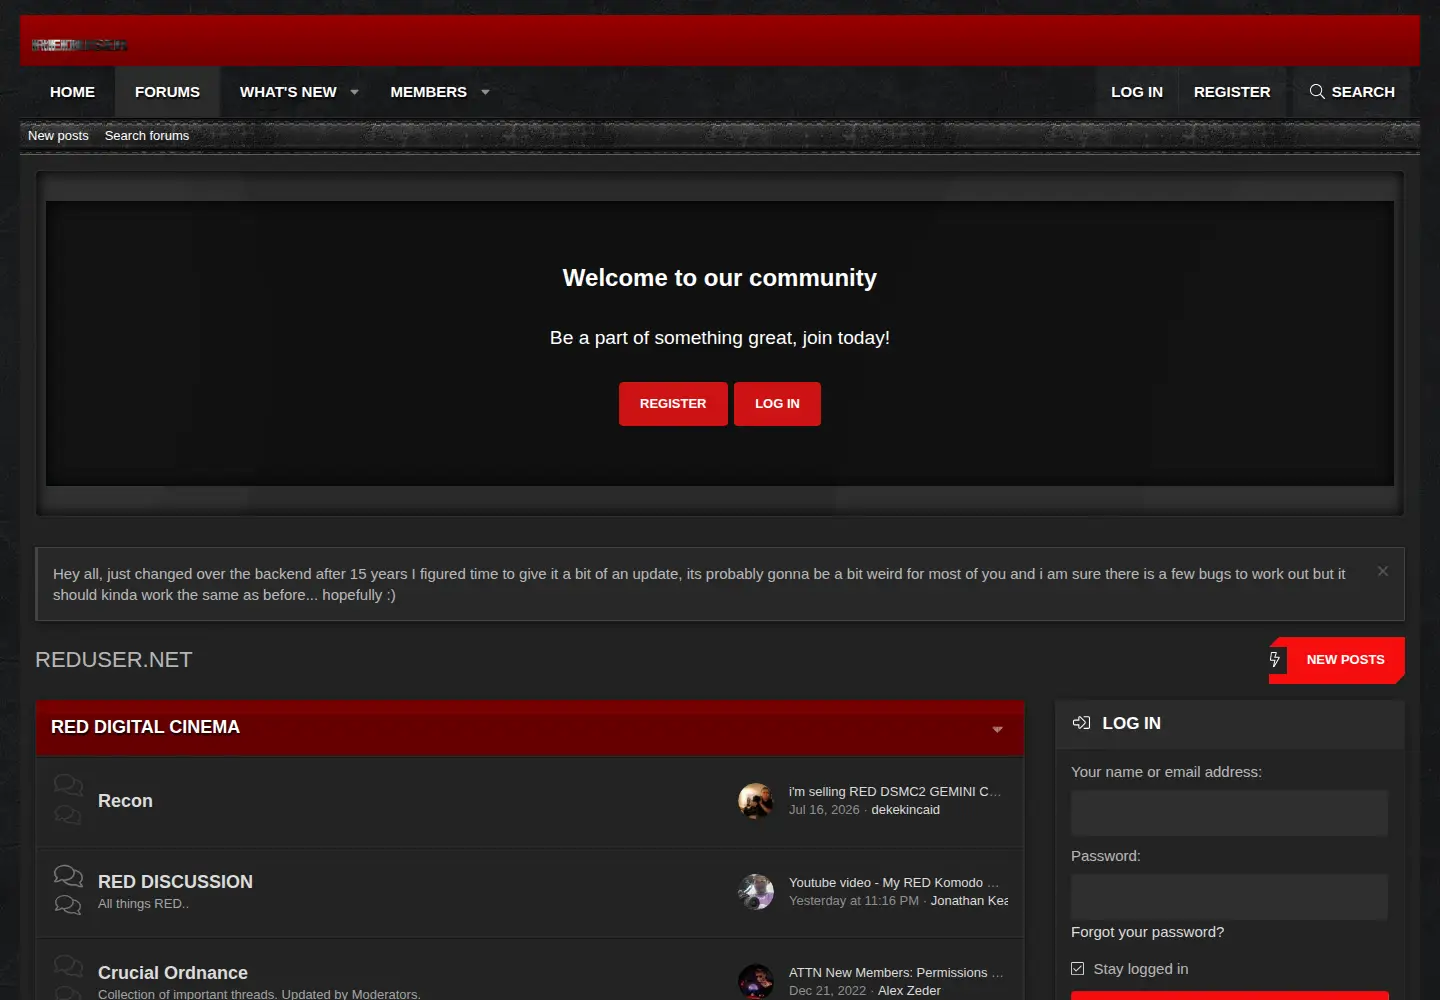
Task: Open the Recon forum
Action: point(125,801)
